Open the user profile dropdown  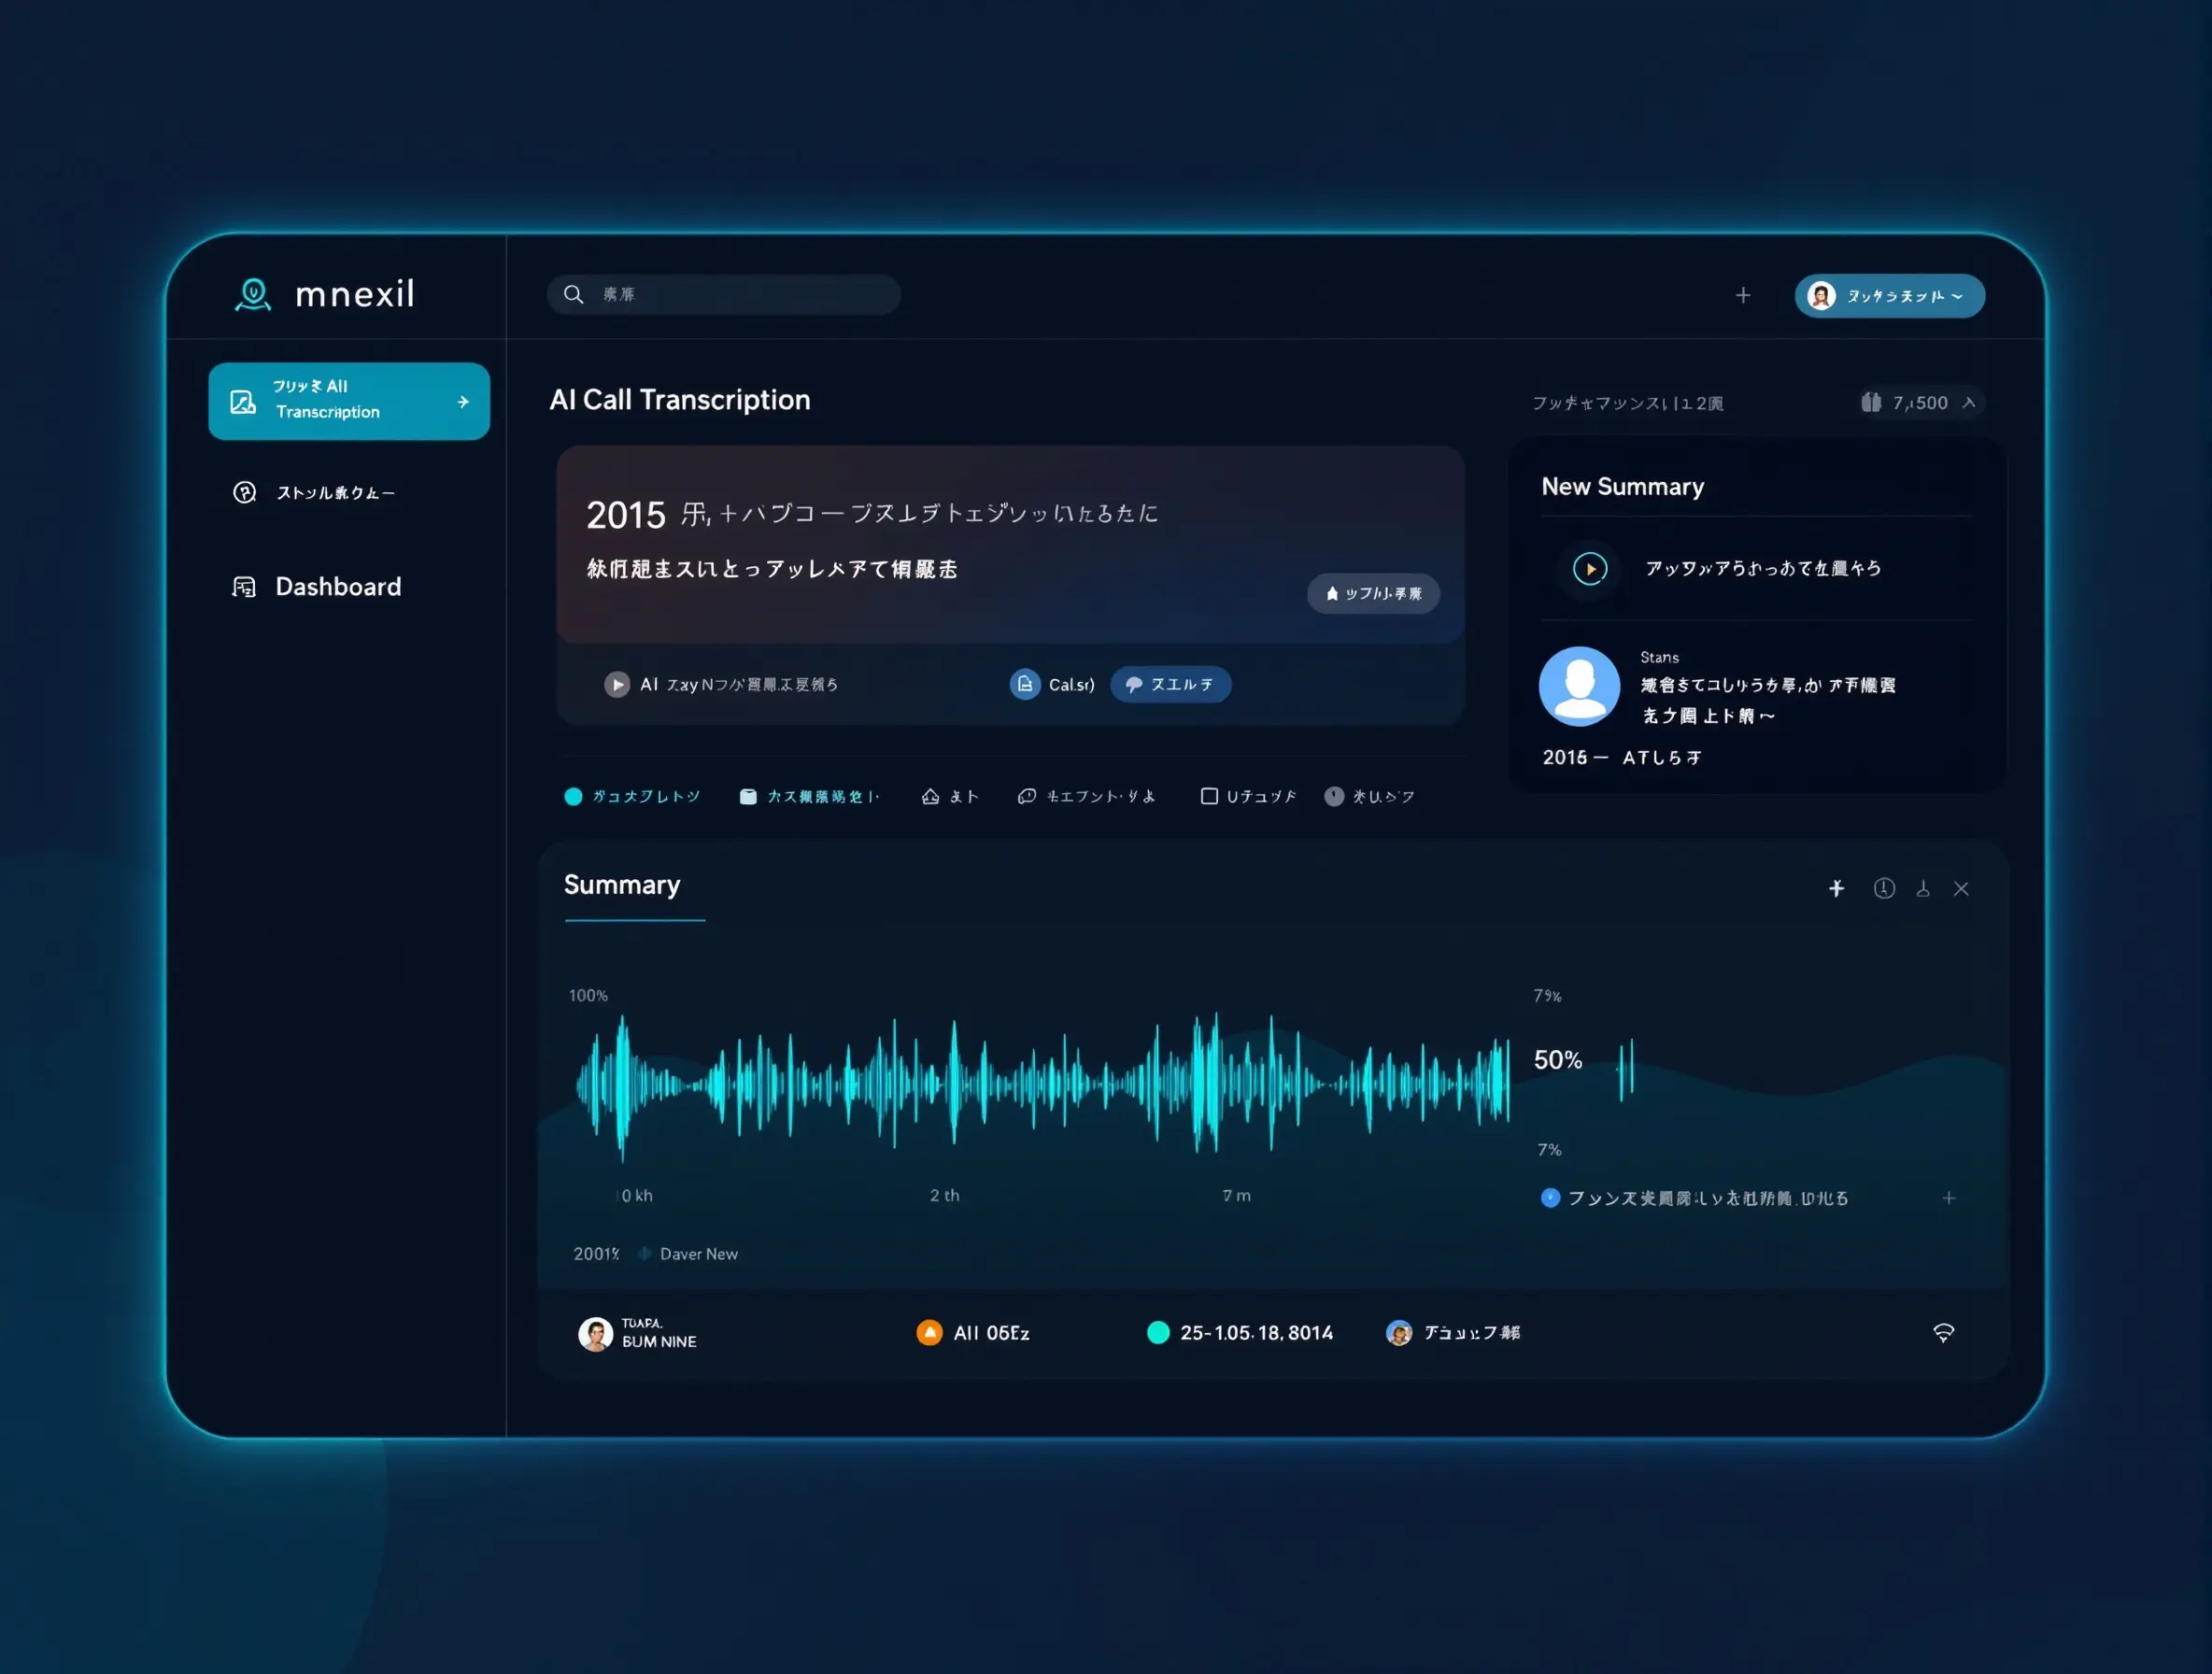coord(1889,296)
